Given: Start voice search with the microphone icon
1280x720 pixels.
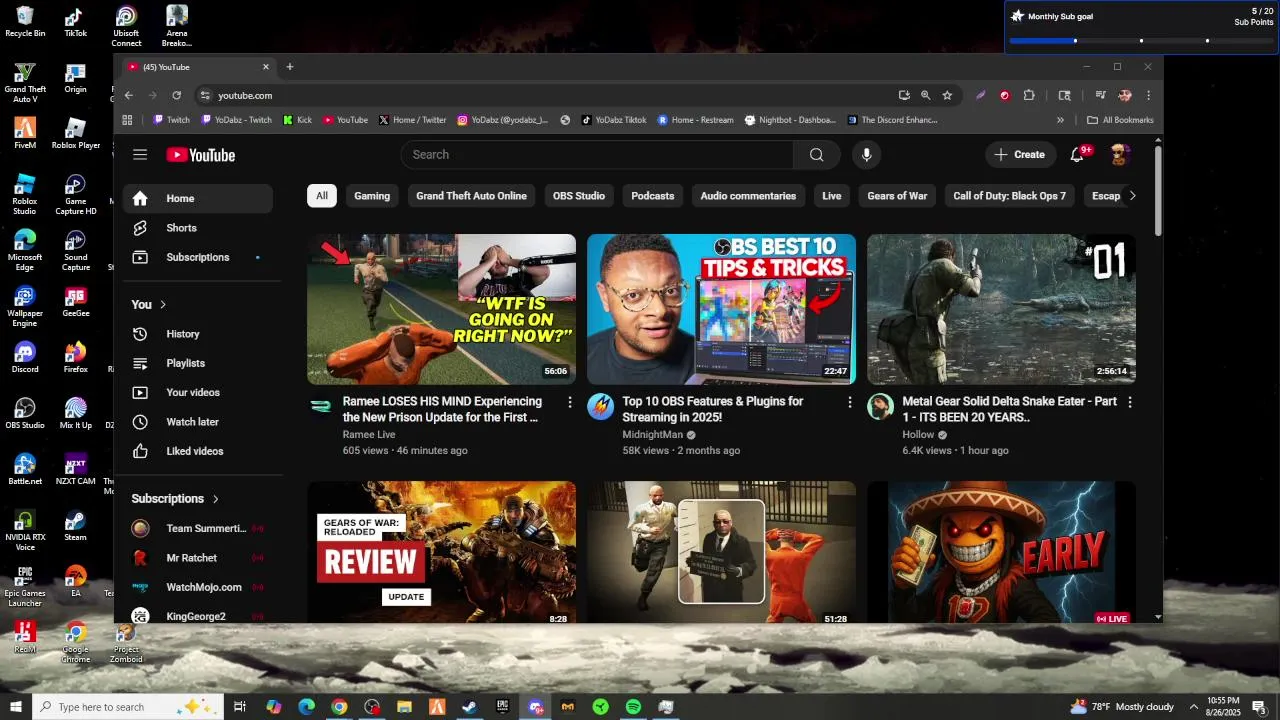Looking at the screenshot, I should pyautogui.click(x=867, y=155).
